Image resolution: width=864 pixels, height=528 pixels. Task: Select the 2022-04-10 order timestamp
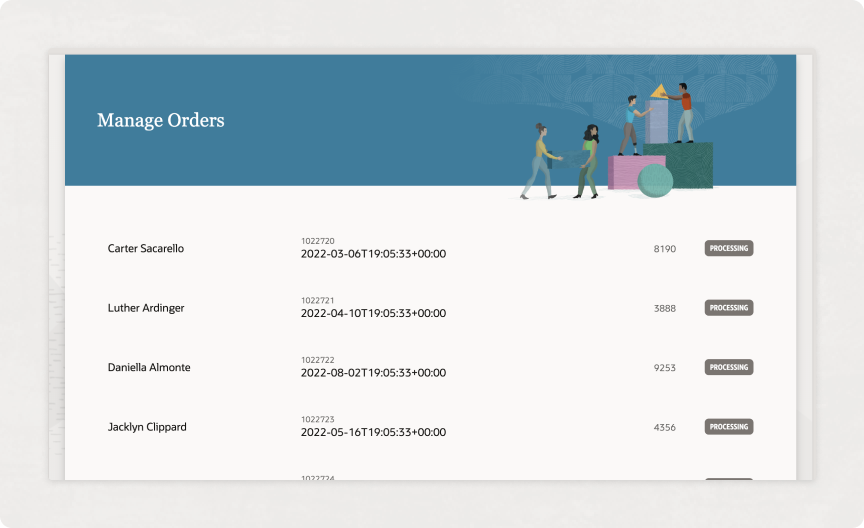[373, 313]
